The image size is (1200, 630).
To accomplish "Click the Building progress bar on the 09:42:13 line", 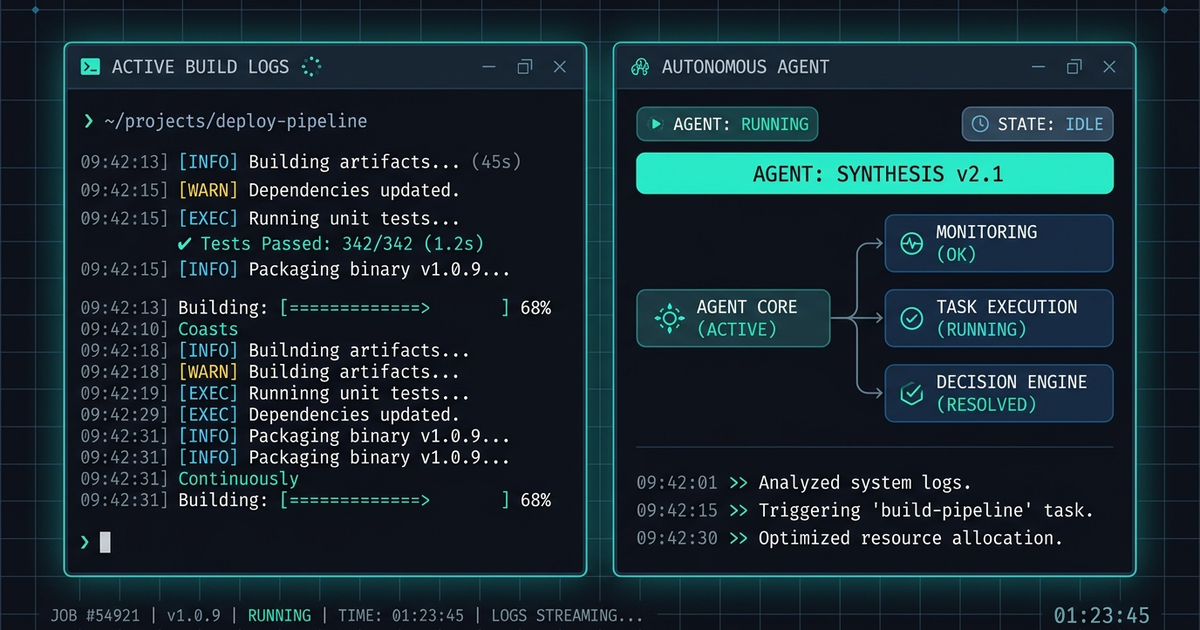I will tap(395, 308).
